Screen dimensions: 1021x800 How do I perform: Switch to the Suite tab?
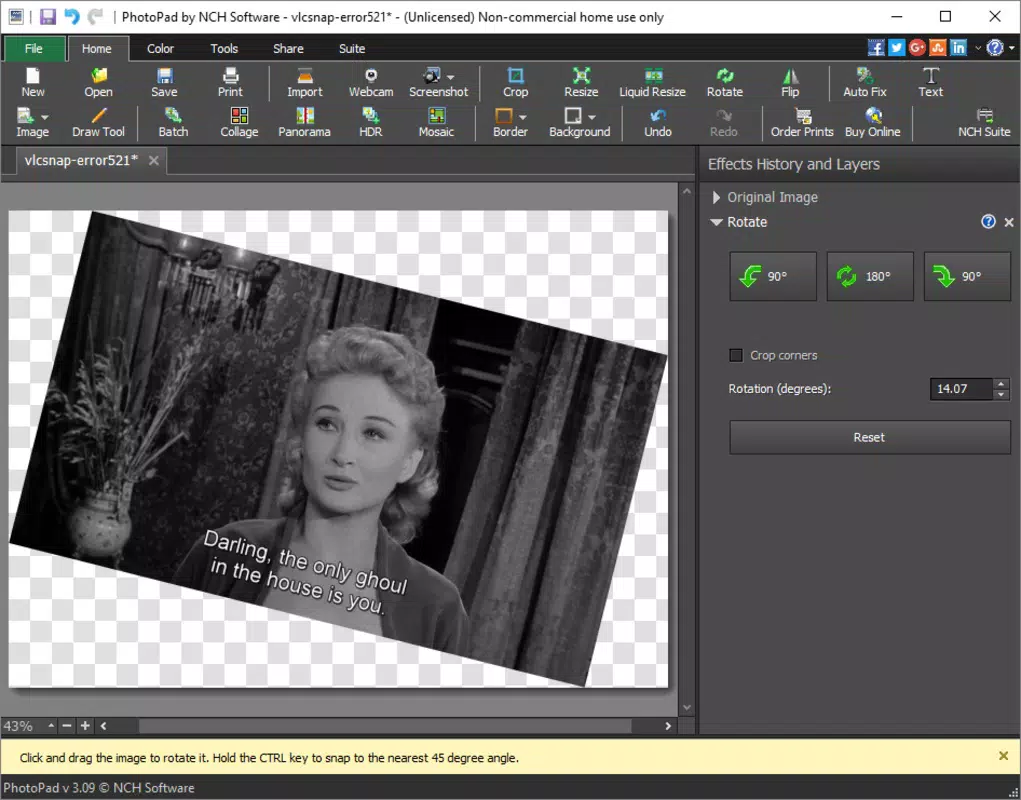coord(352,49)
